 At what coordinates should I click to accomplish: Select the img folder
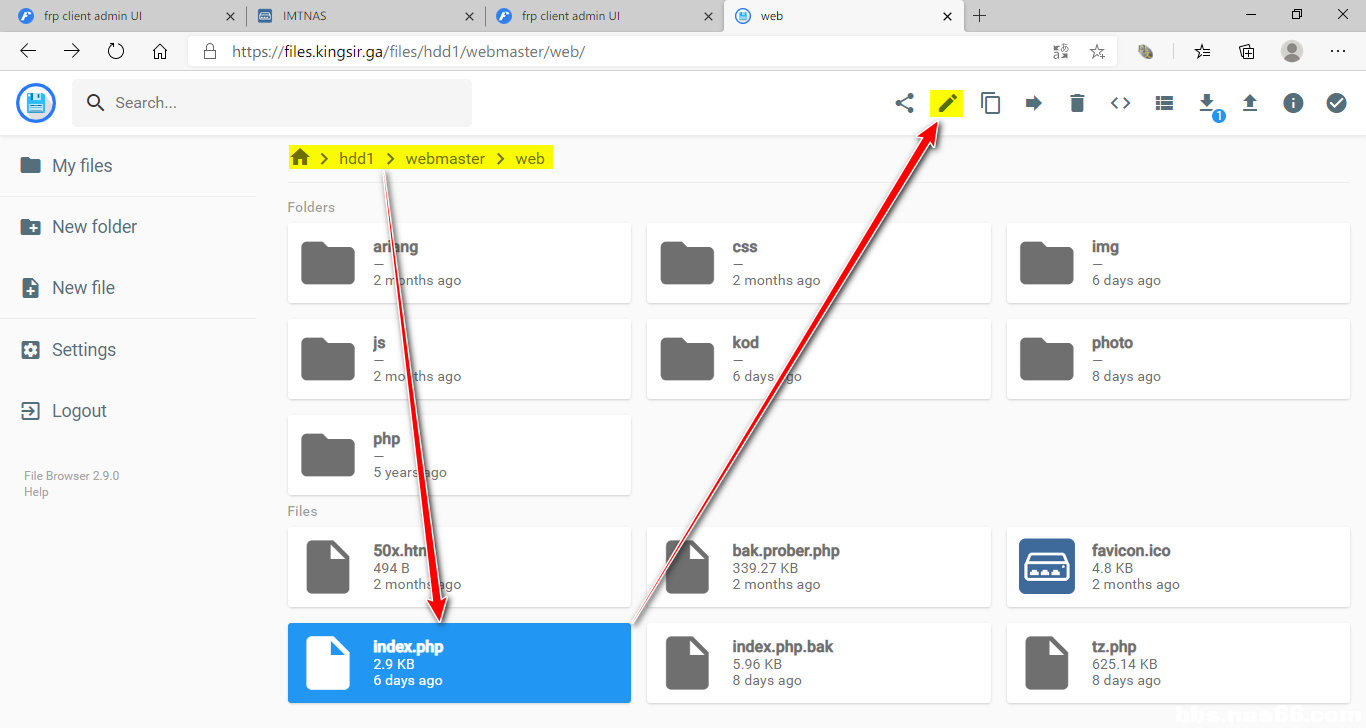[x=1178, y=263]
